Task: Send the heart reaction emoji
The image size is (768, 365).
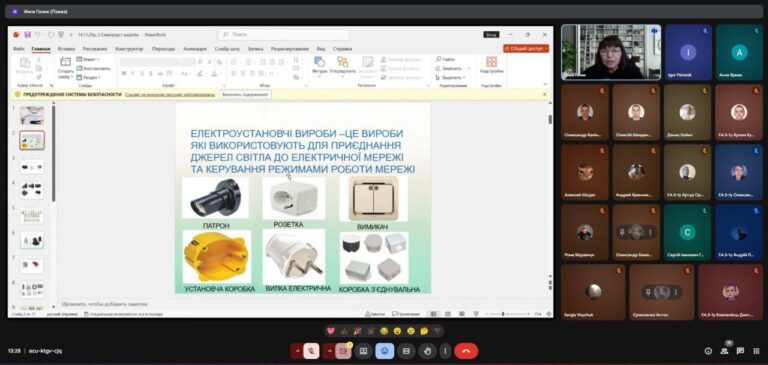Action: pyautogui.click(x=331, y=331)
